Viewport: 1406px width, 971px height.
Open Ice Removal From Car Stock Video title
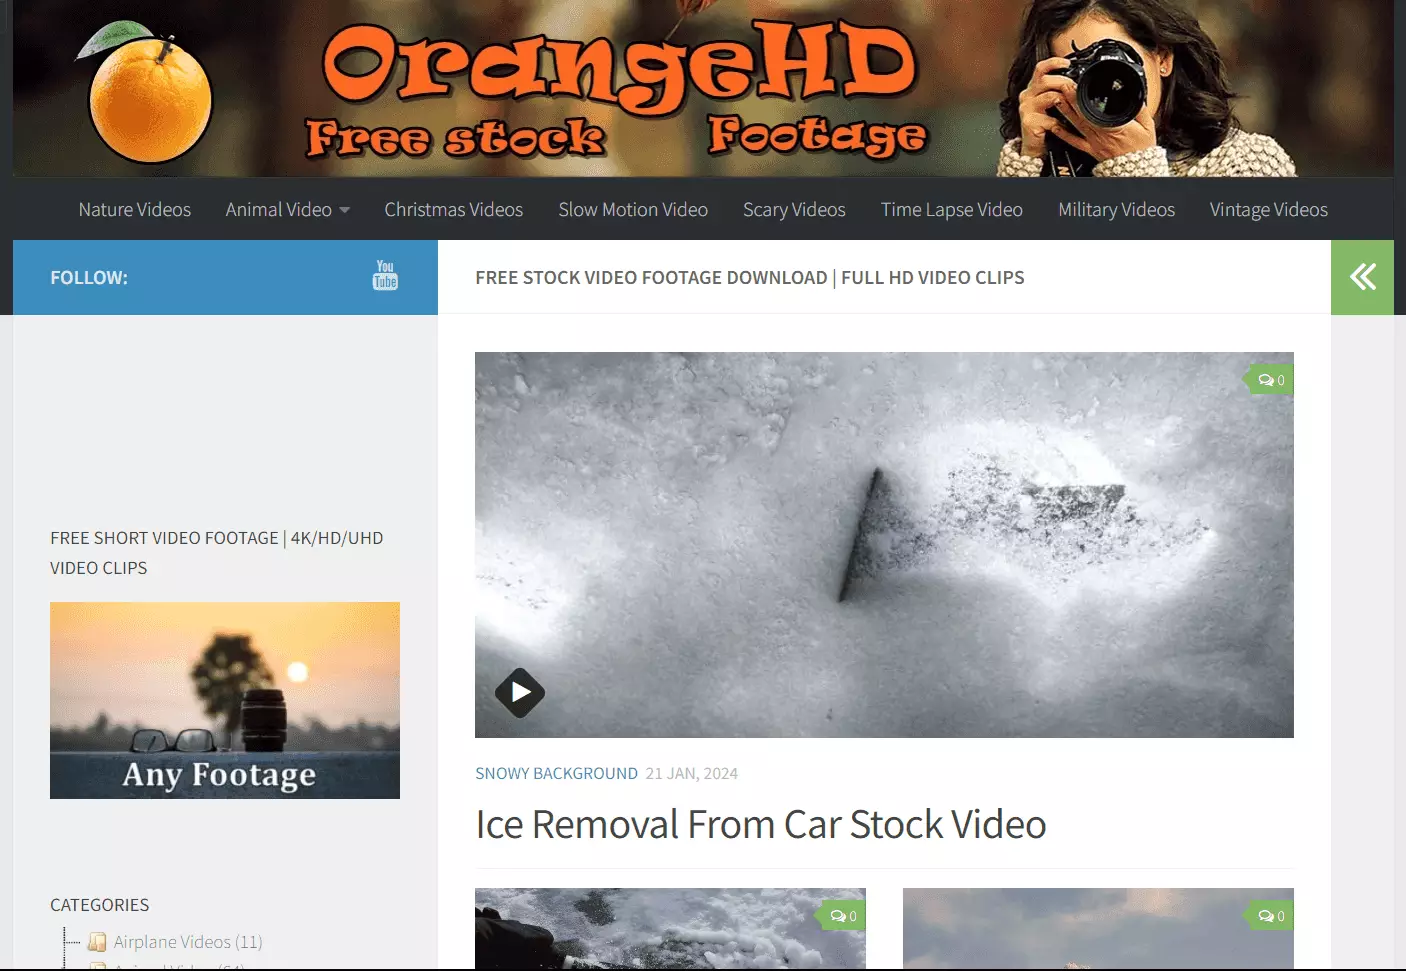(761, 825)
